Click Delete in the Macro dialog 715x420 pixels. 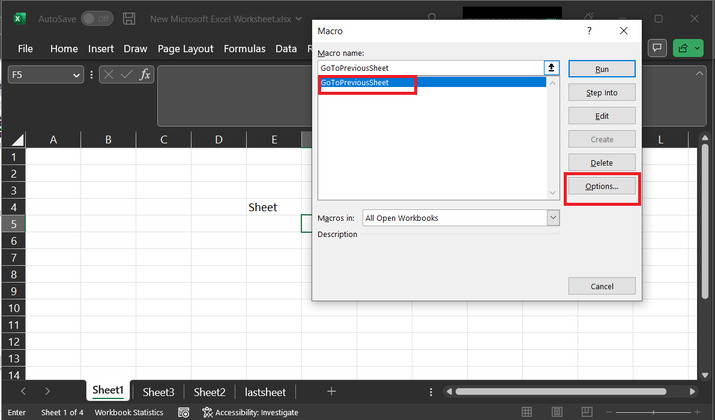pyautogui.click(x=601, y=163)
